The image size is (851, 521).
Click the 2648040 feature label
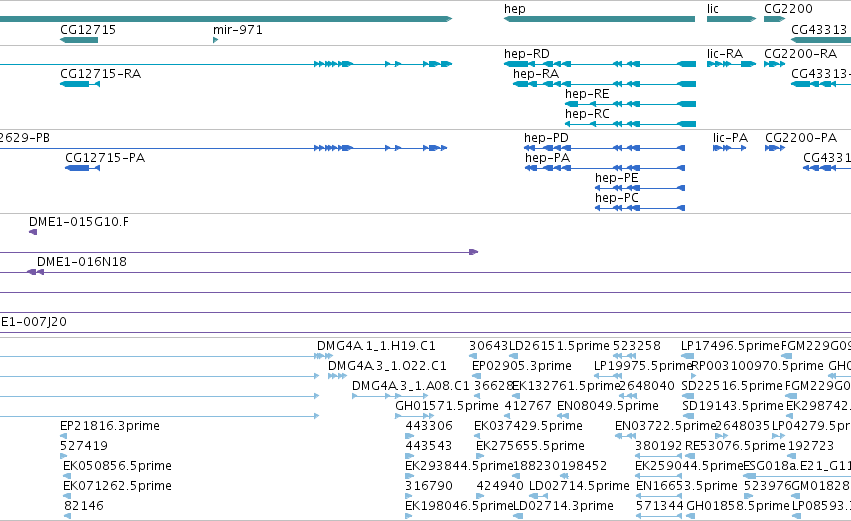(x=646, y=386)
